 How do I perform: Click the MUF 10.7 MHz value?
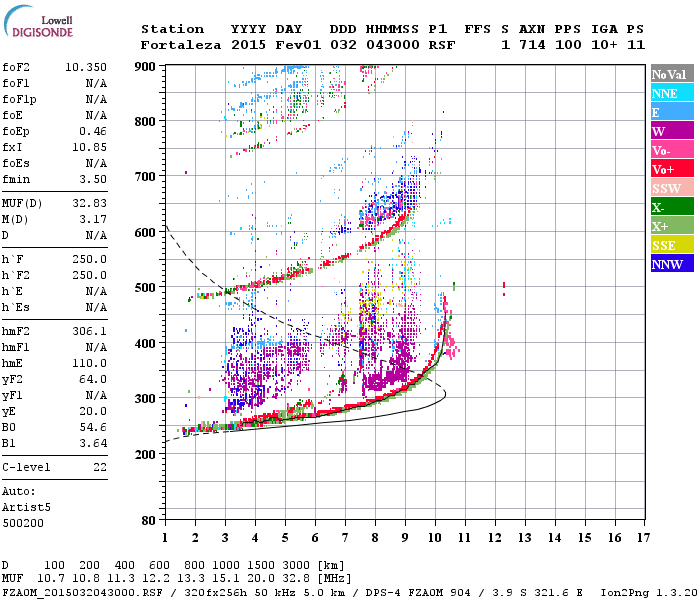pyautogui.click(x=51, y=579)
